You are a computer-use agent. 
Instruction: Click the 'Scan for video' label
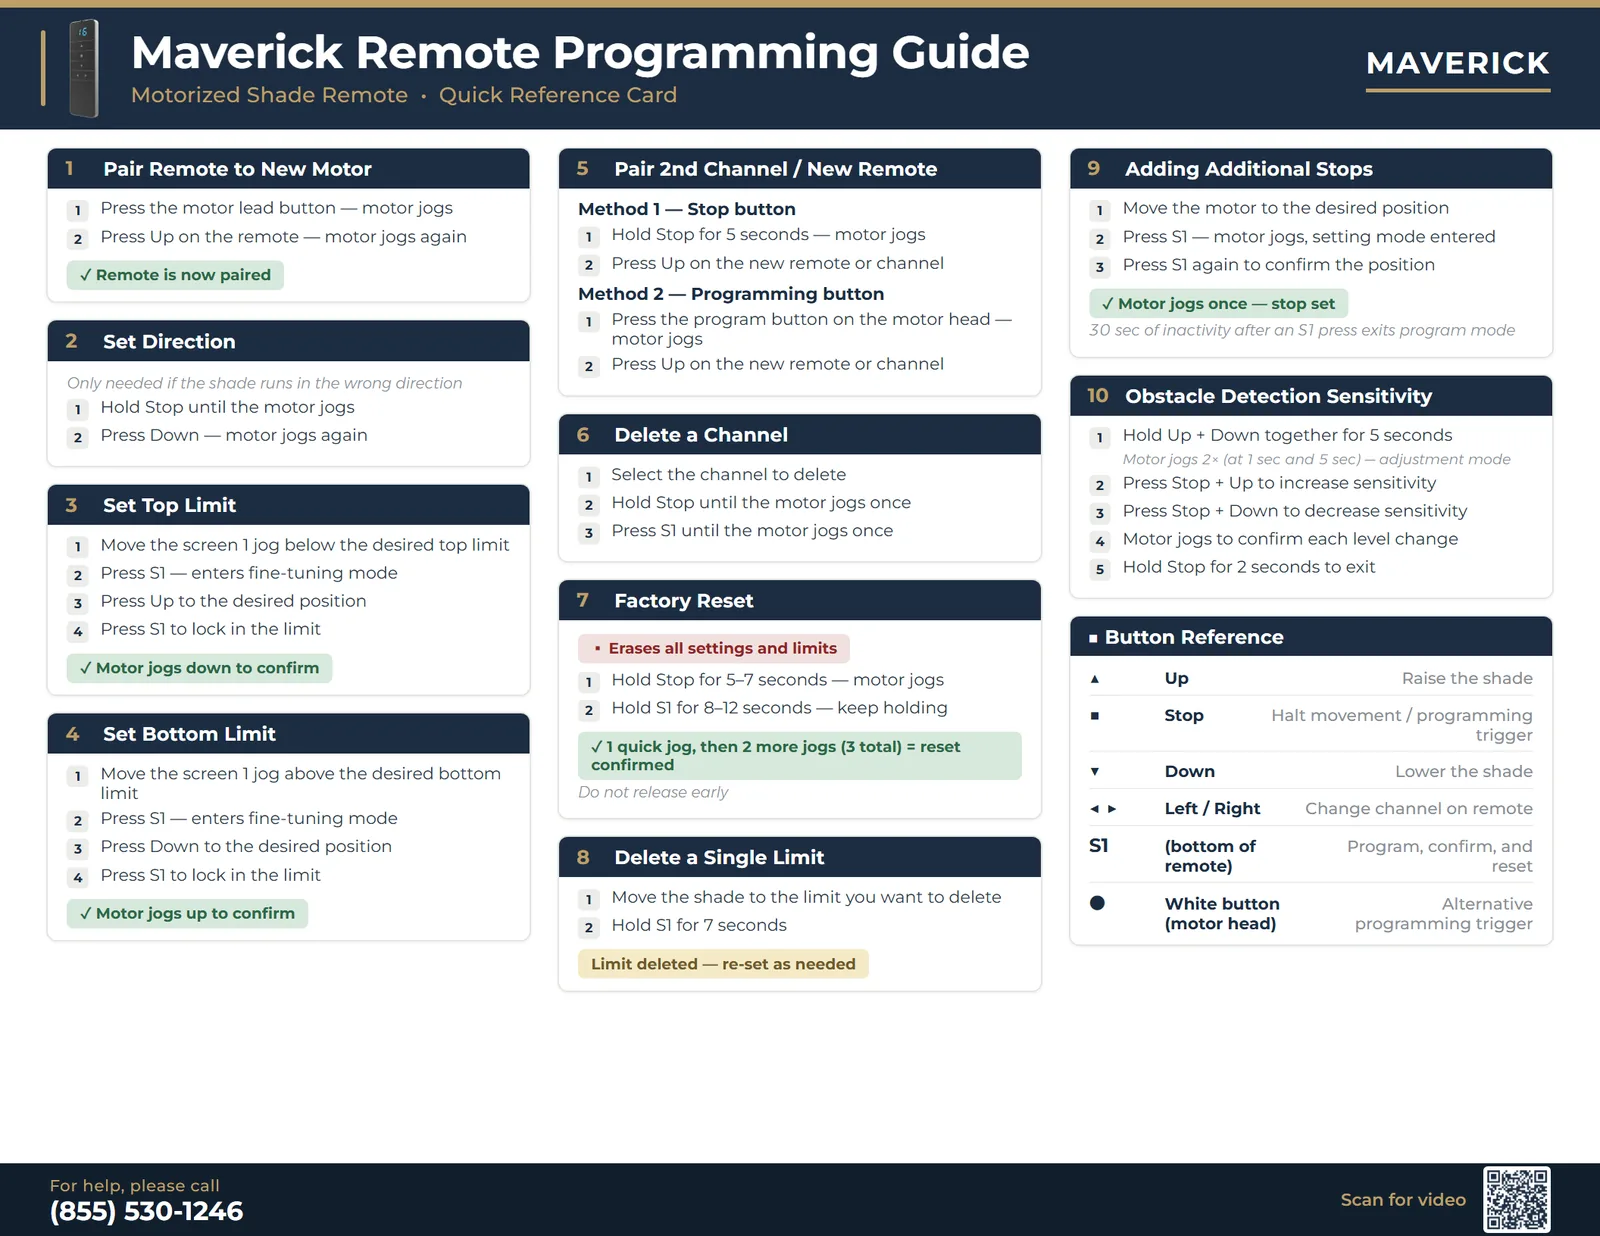pos(1403,1200)
